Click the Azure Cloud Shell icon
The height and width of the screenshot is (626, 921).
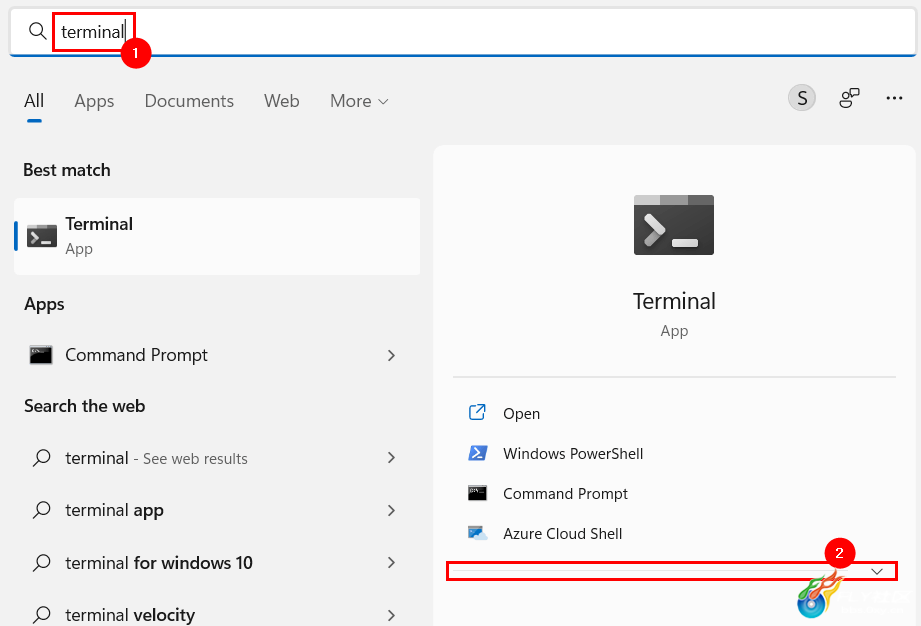(x=478, y=533)
